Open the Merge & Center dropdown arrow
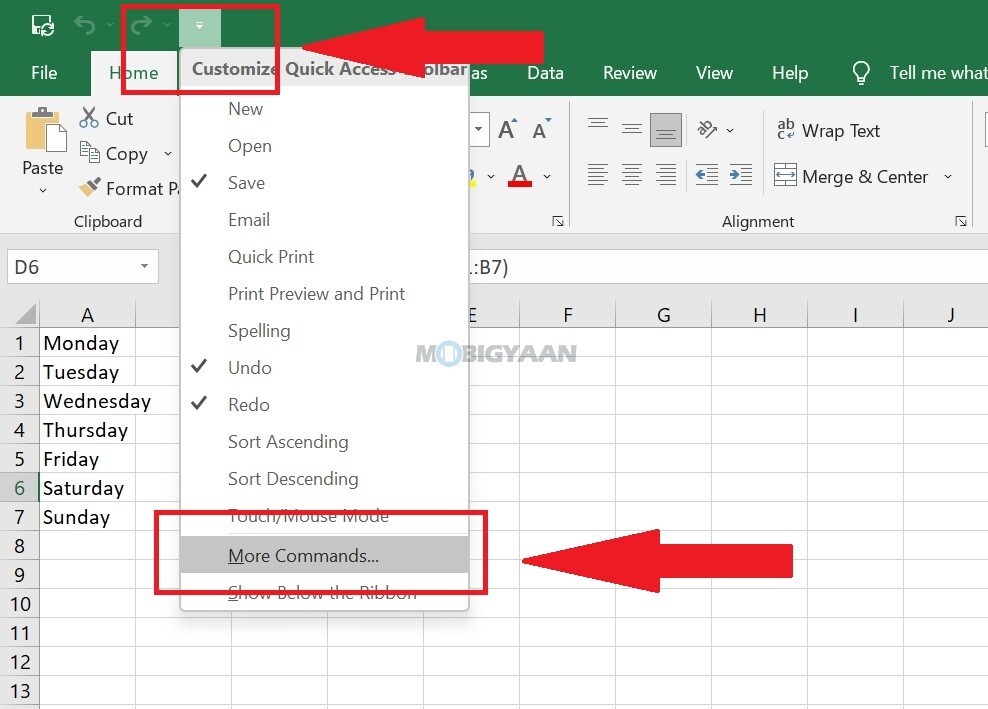This screenshot has width=988, height=709. point(948,176)
